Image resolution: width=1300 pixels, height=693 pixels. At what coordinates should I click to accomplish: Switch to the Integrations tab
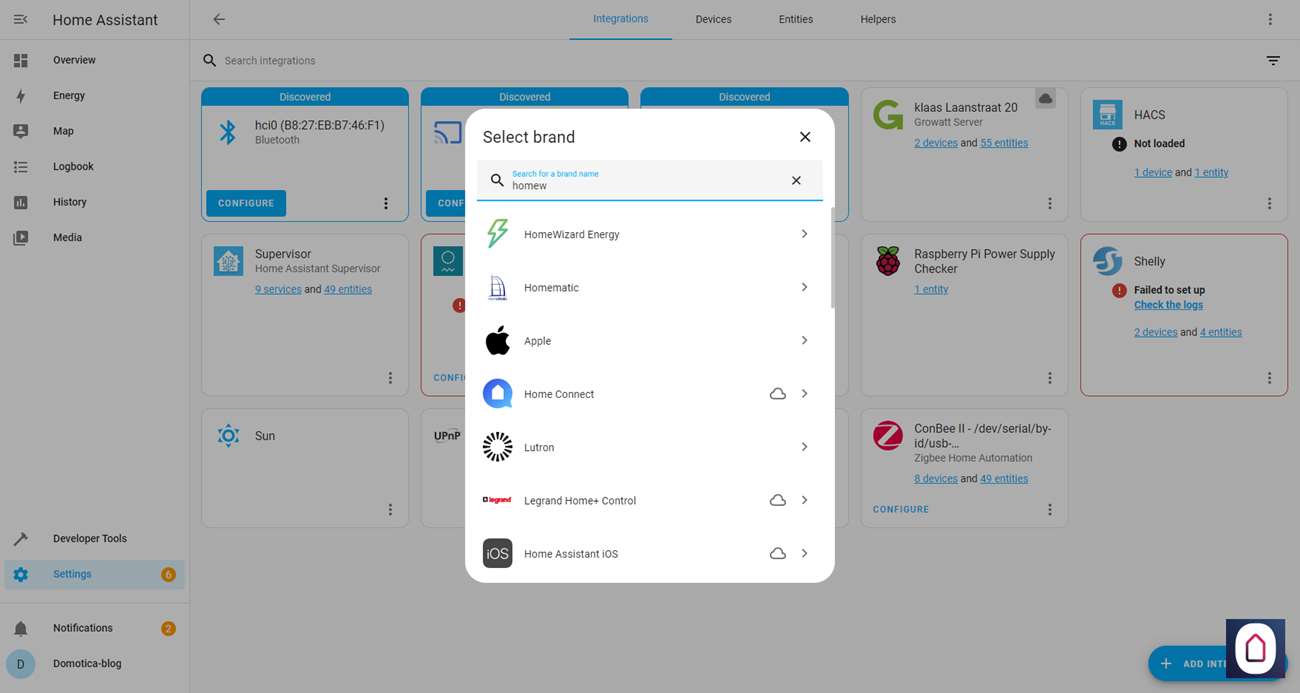point(620,19)
